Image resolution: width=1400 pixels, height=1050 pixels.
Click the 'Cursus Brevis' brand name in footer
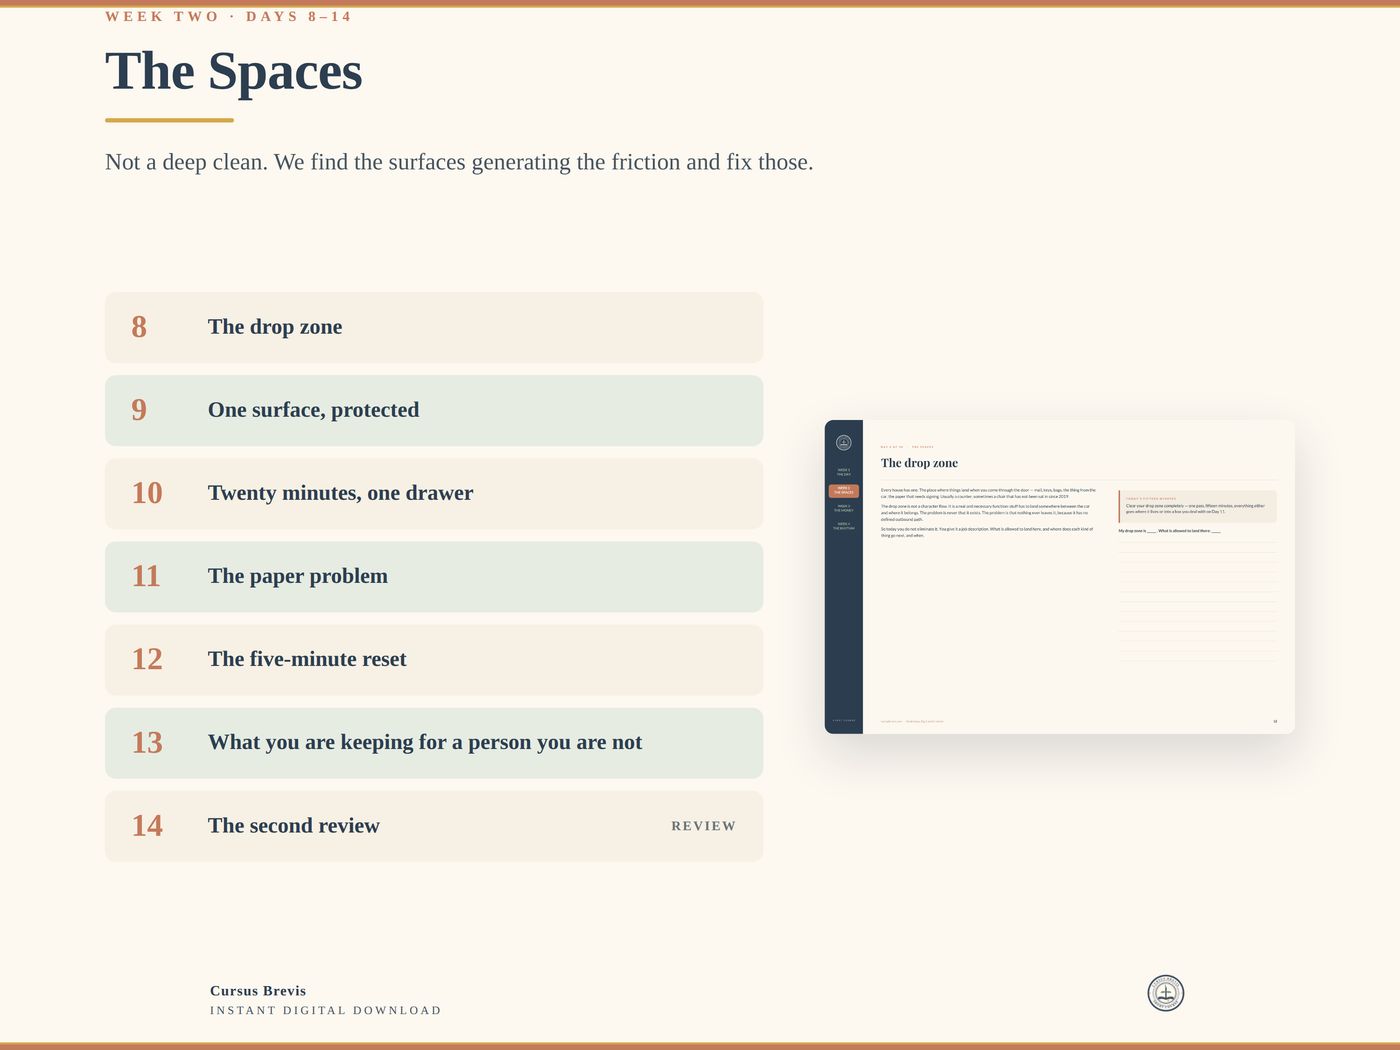point(258,991)
